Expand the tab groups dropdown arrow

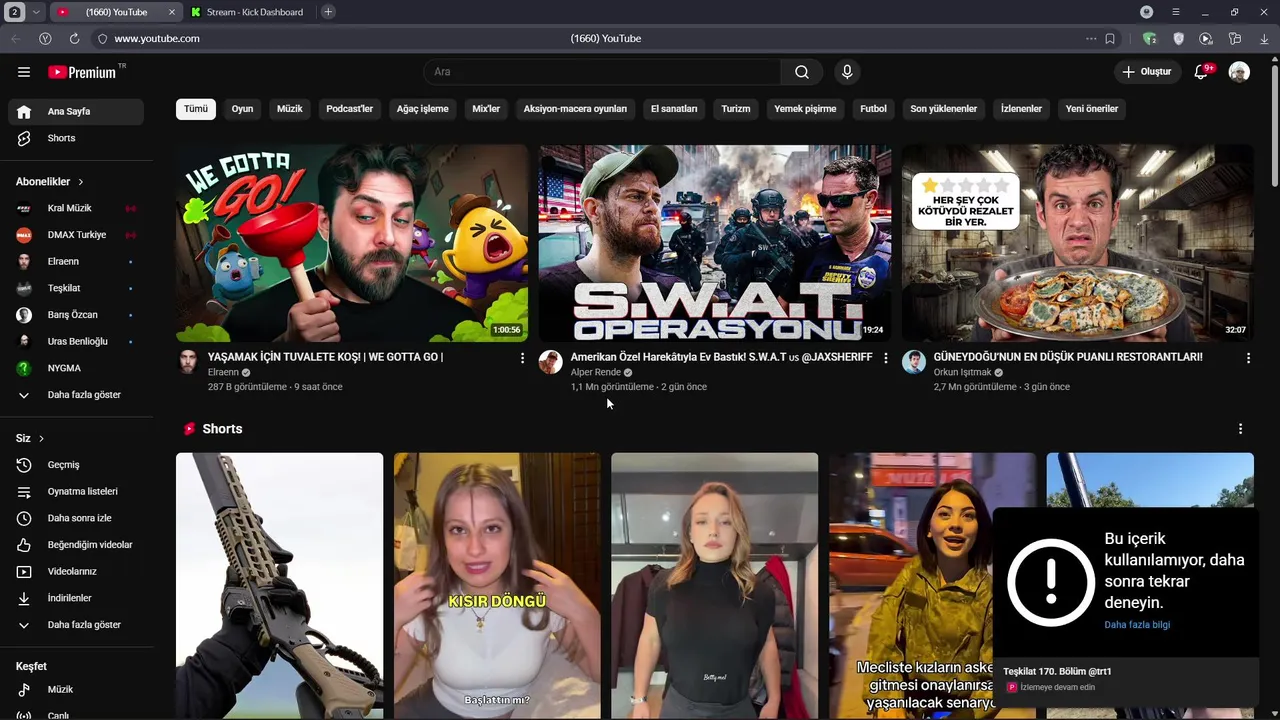click(x=36, y=12)
